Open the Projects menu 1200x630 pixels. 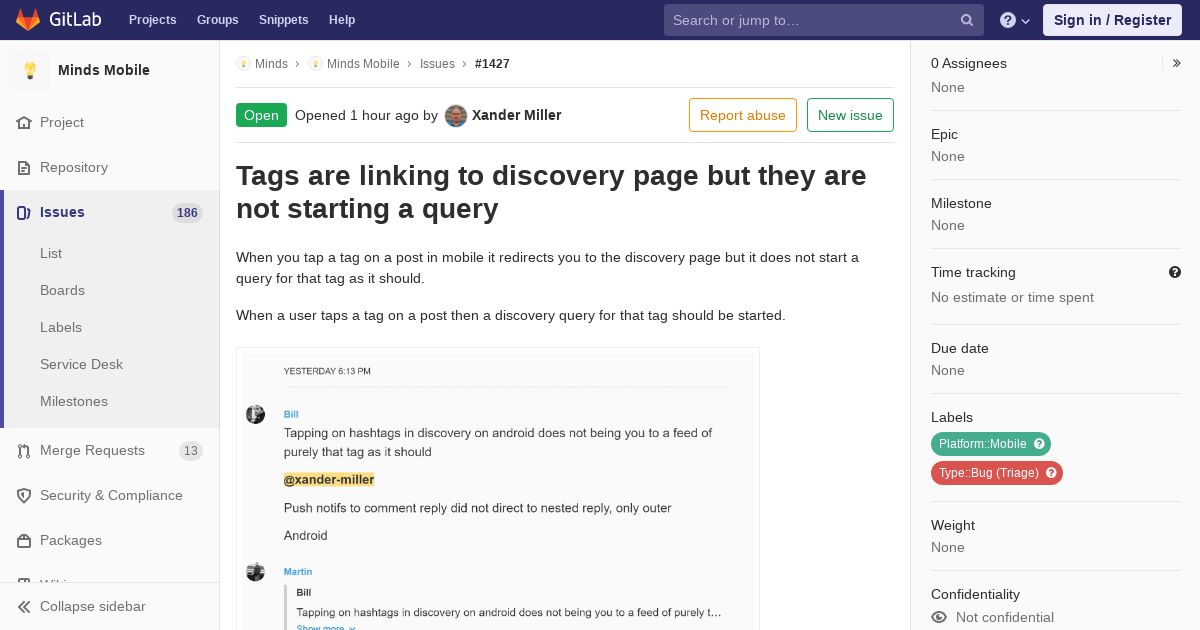pyautogui.click(x=153, y=20)
